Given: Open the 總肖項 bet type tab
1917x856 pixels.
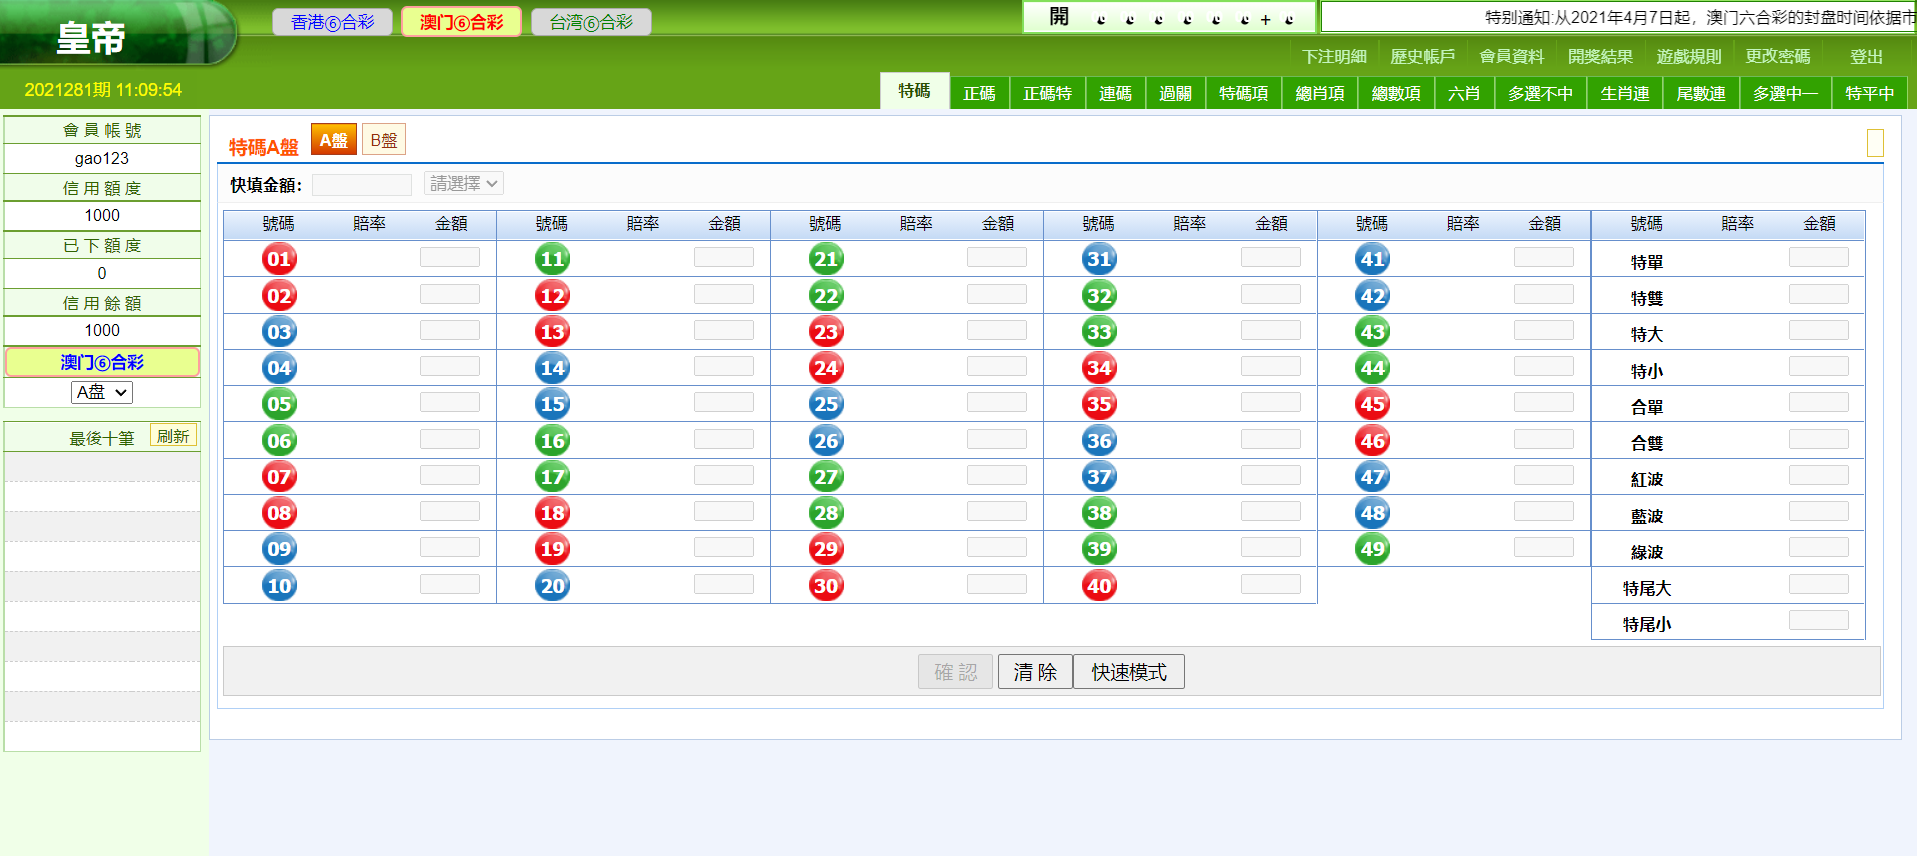Looking at the screenshot, I should 1320,93.
